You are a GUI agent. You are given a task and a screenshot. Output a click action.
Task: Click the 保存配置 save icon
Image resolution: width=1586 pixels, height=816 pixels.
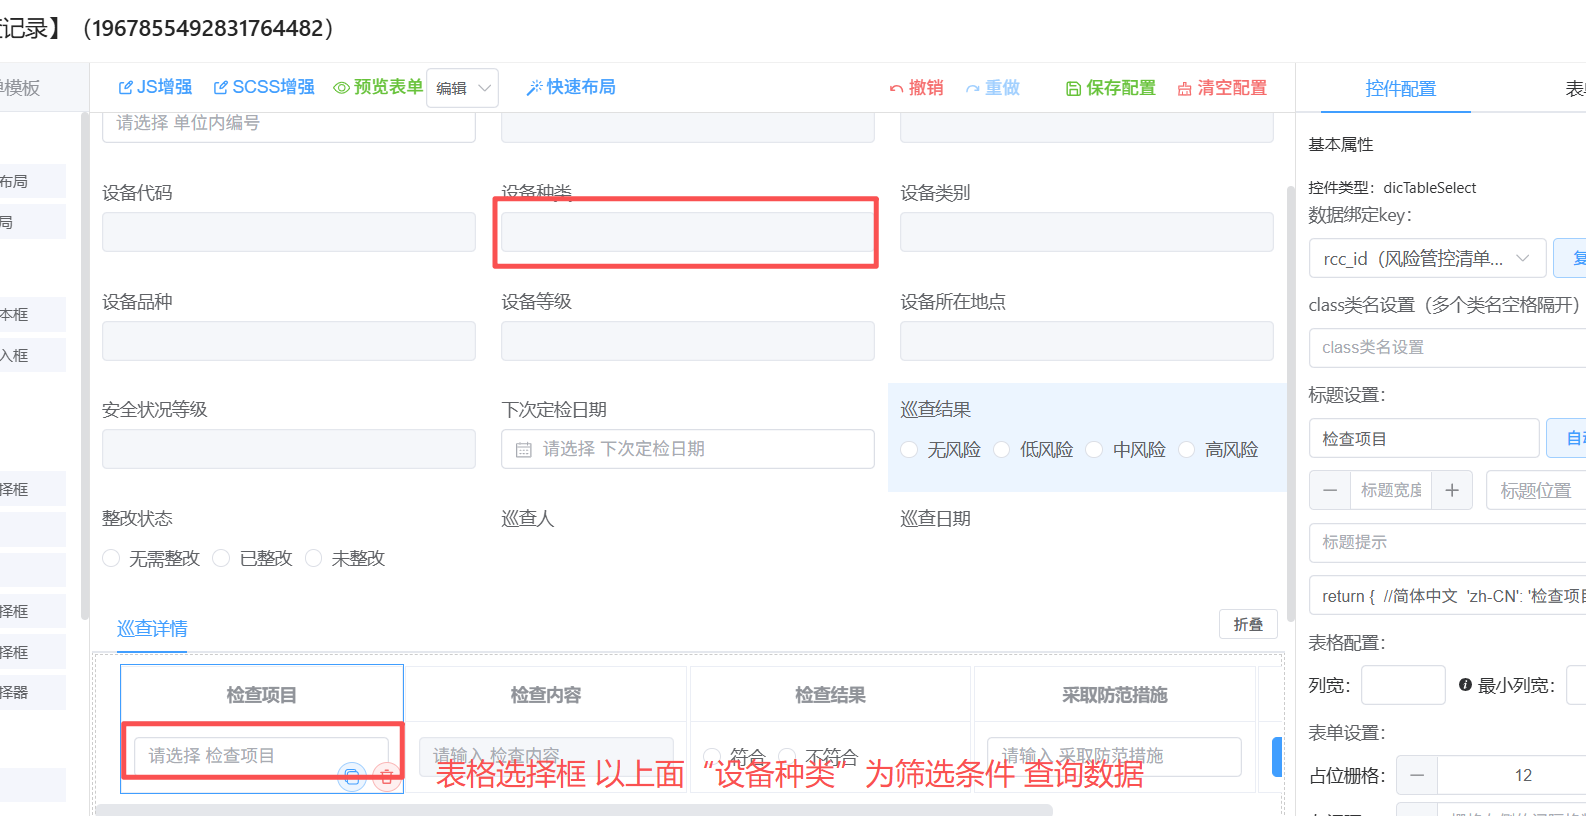[1073, 89]
